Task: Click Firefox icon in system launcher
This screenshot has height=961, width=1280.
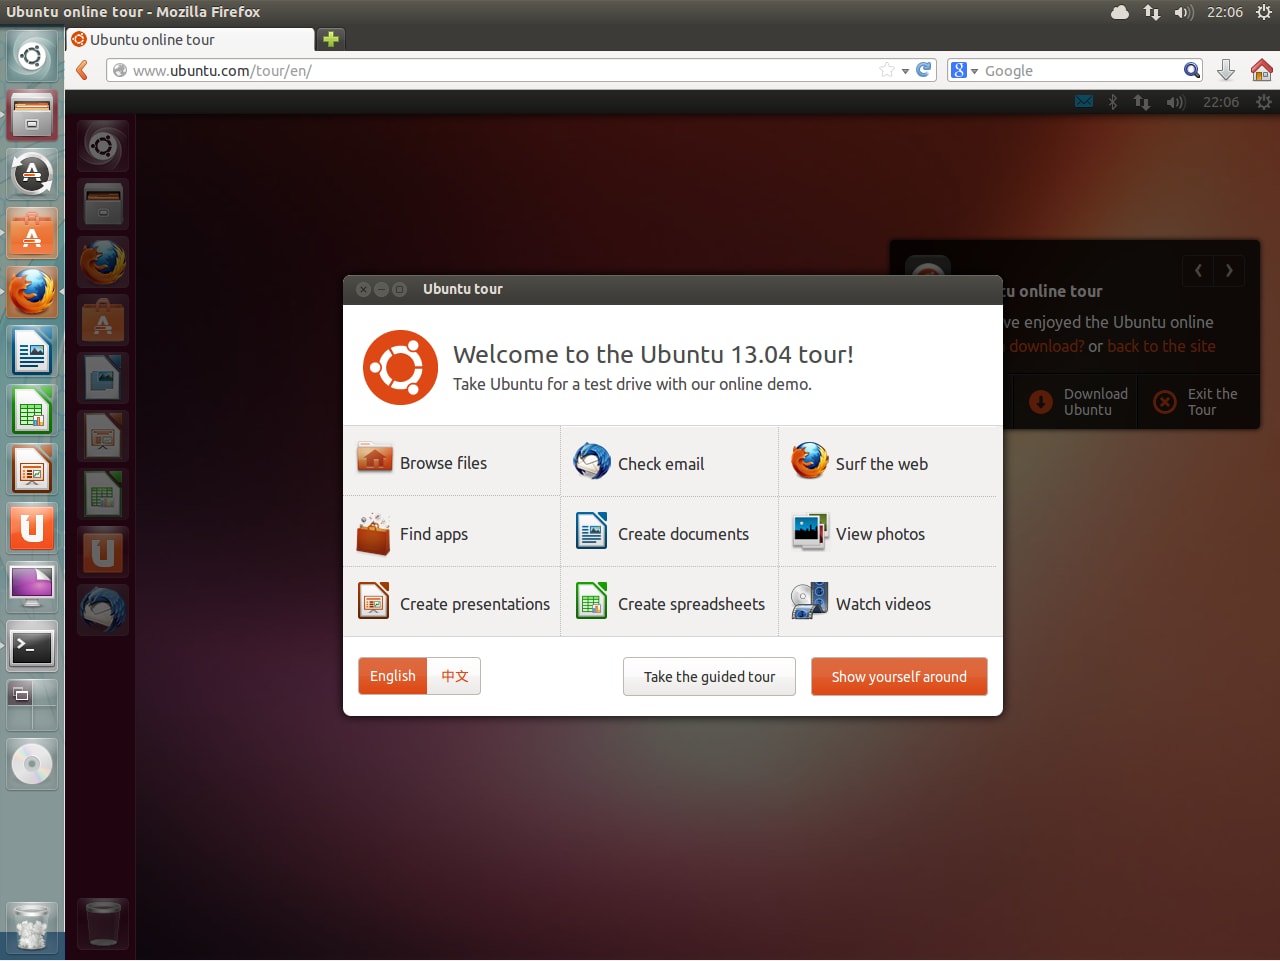Action: [x=32, y=292]
